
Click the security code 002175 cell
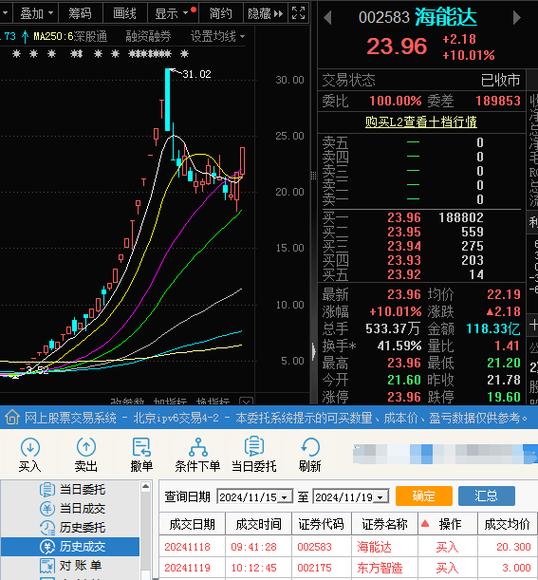tap(314, 568)
